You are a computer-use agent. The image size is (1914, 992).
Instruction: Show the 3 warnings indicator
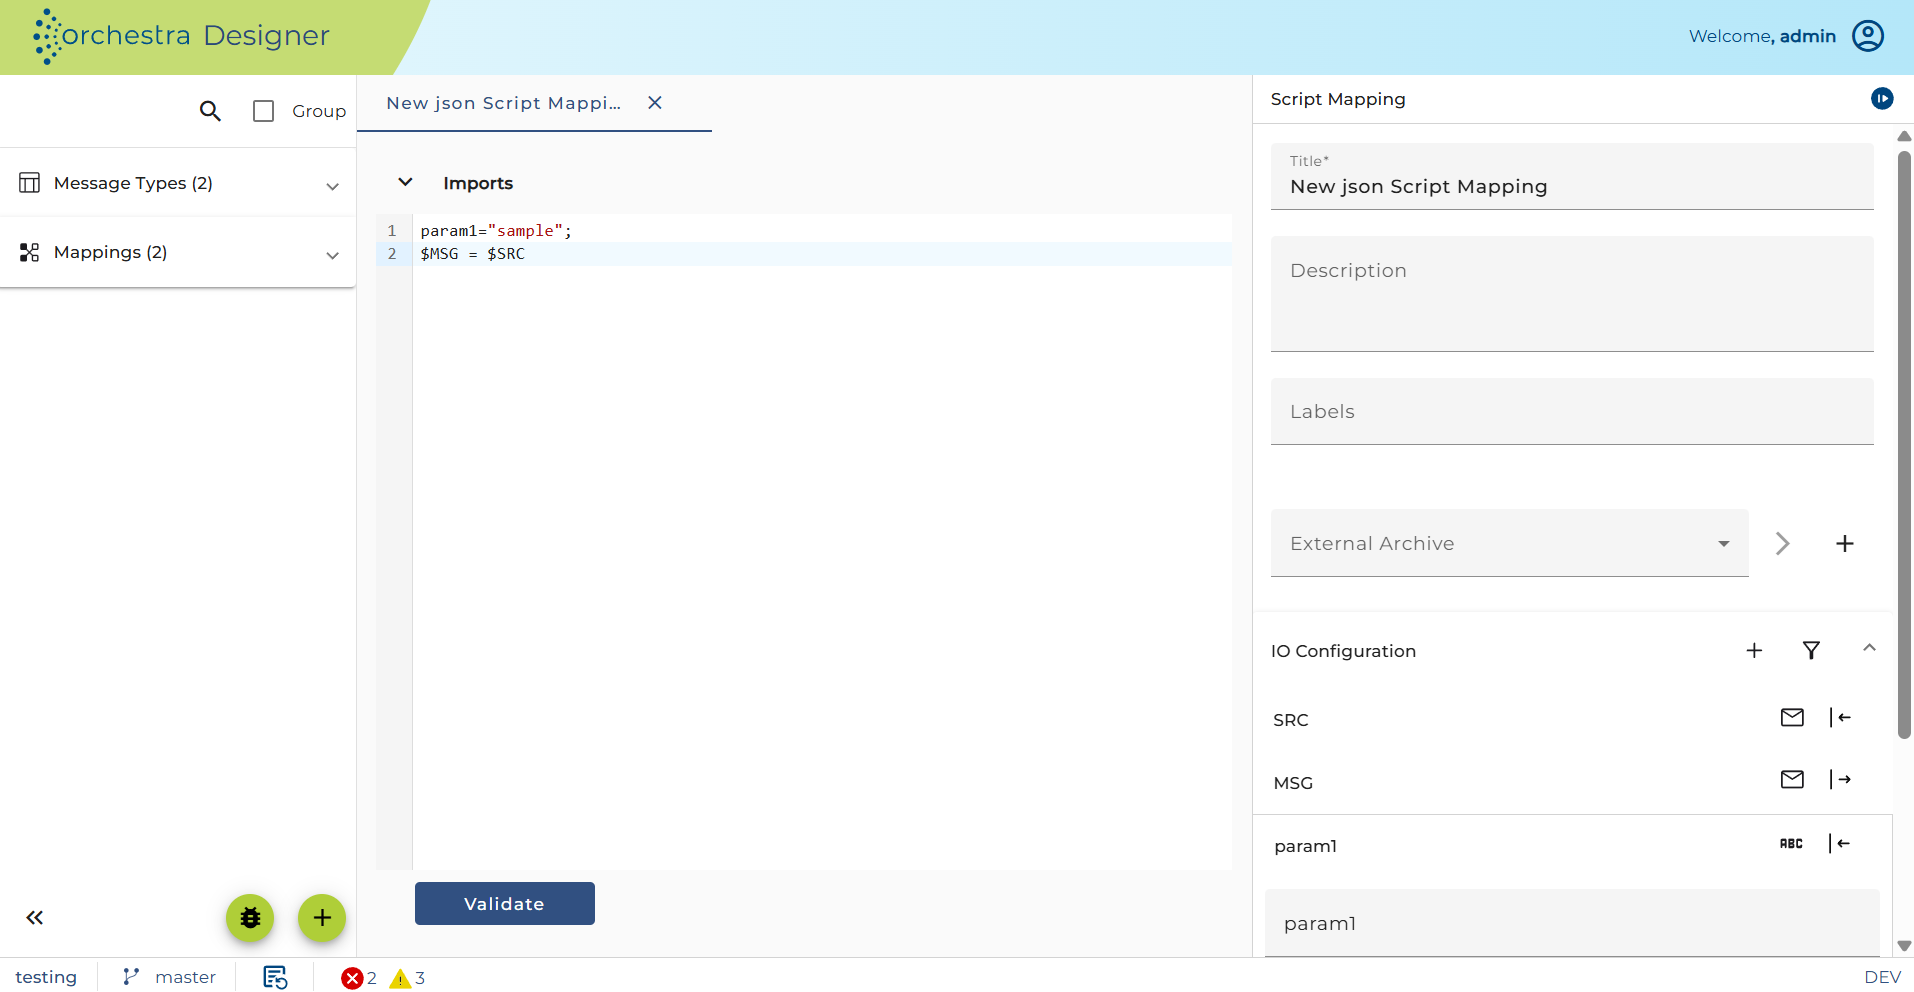tap(407, 978)
